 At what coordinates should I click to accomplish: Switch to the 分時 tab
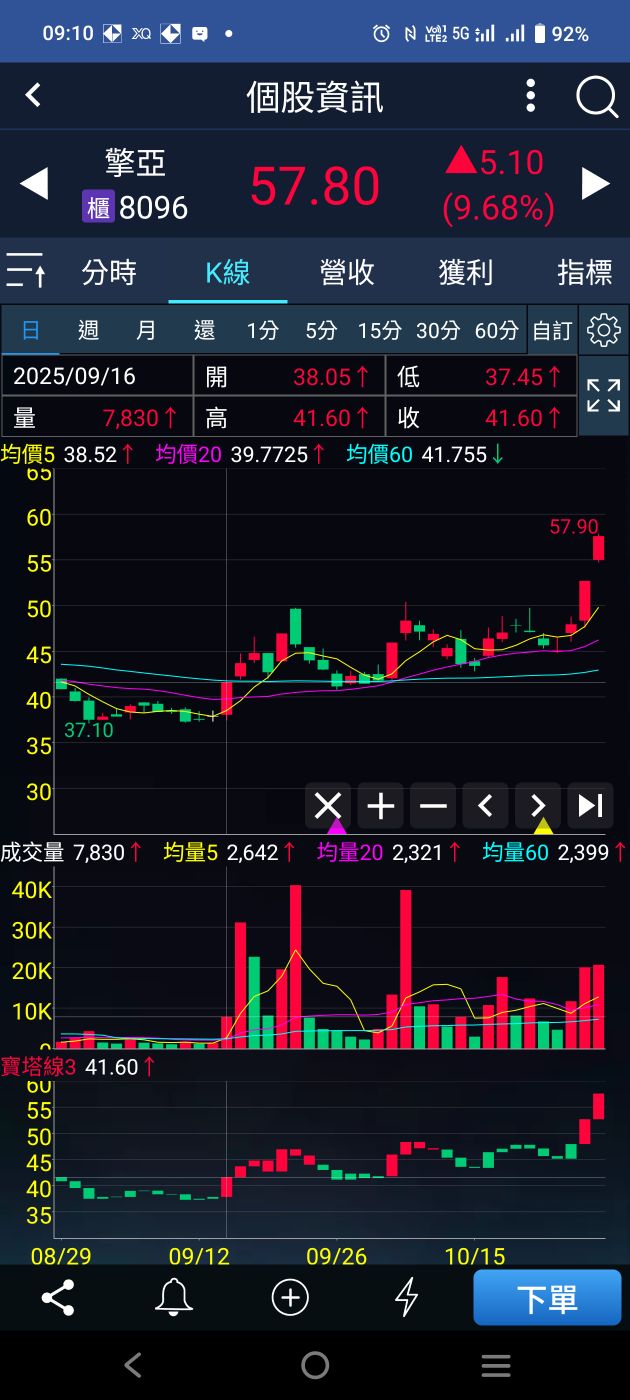tap(109, 272)
